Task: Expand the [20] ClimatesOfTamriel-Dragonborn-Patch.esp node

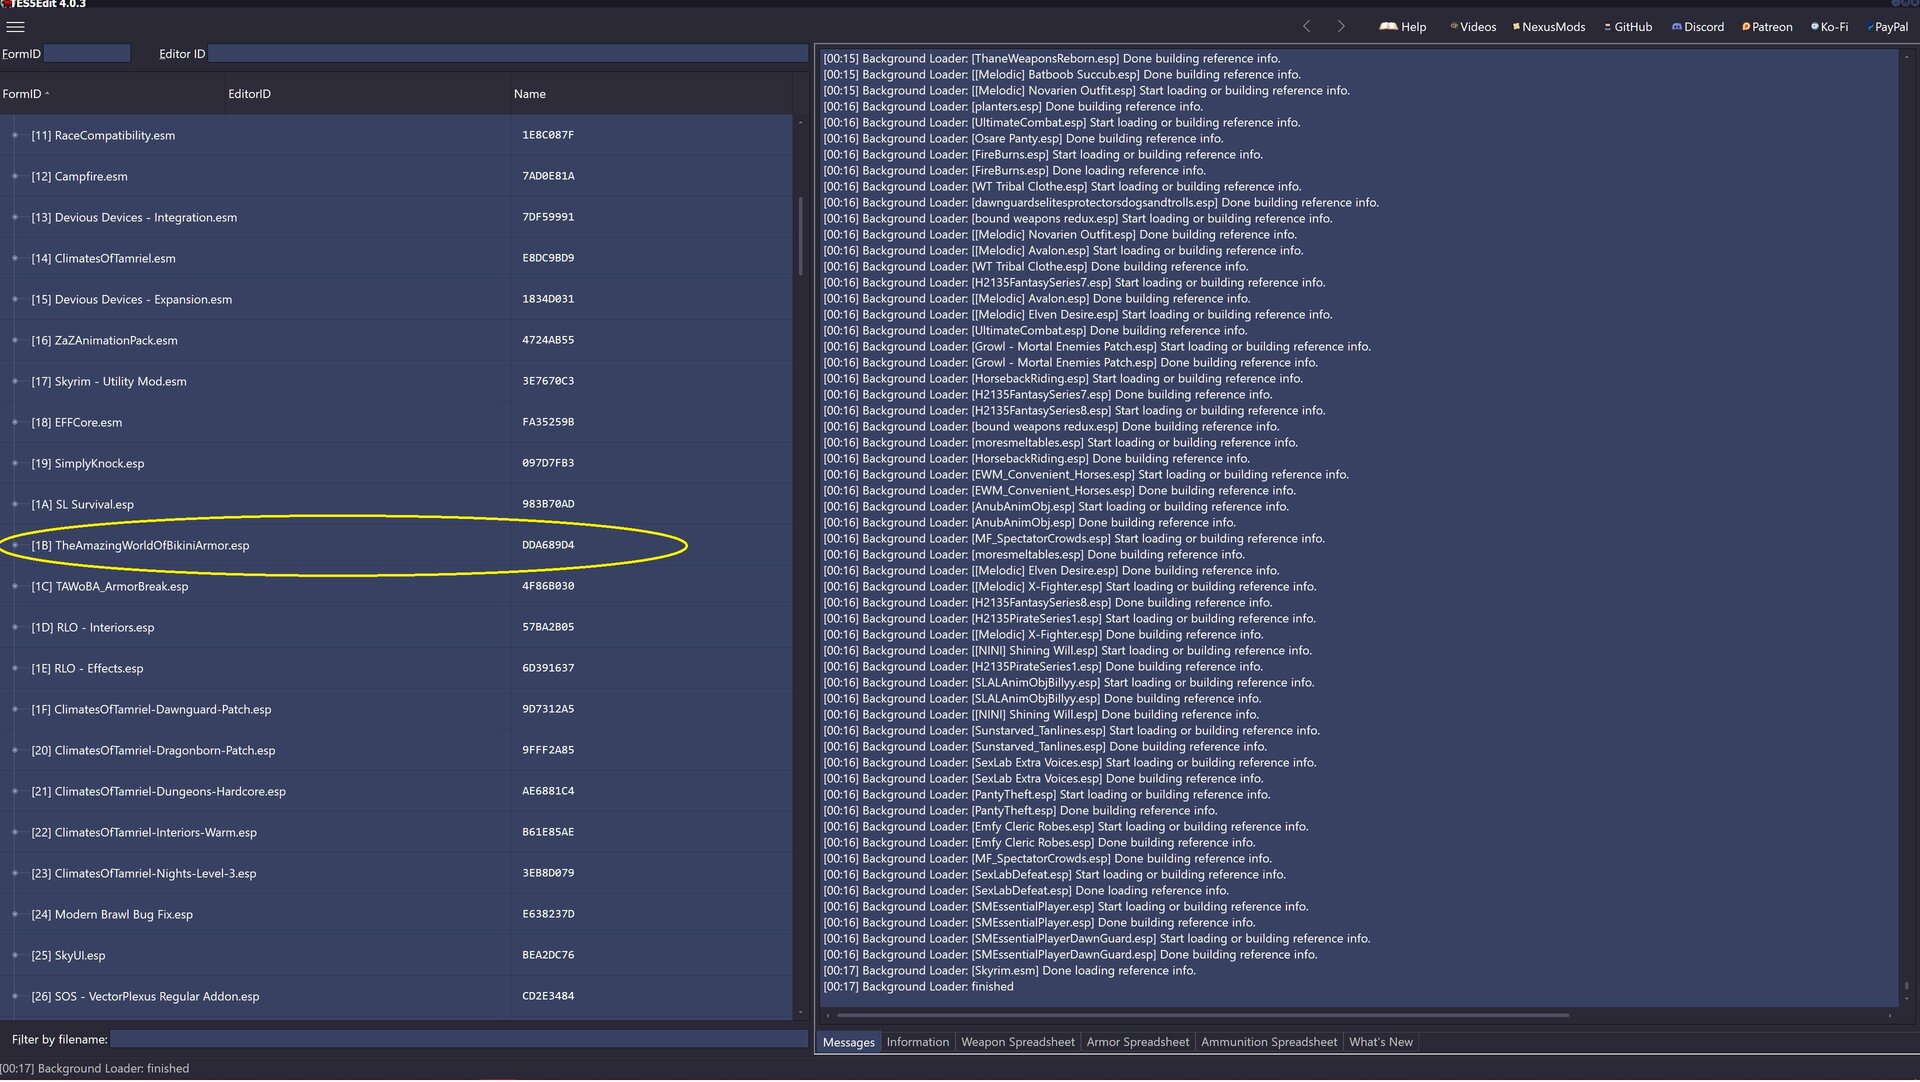Action: pos(15,750)
